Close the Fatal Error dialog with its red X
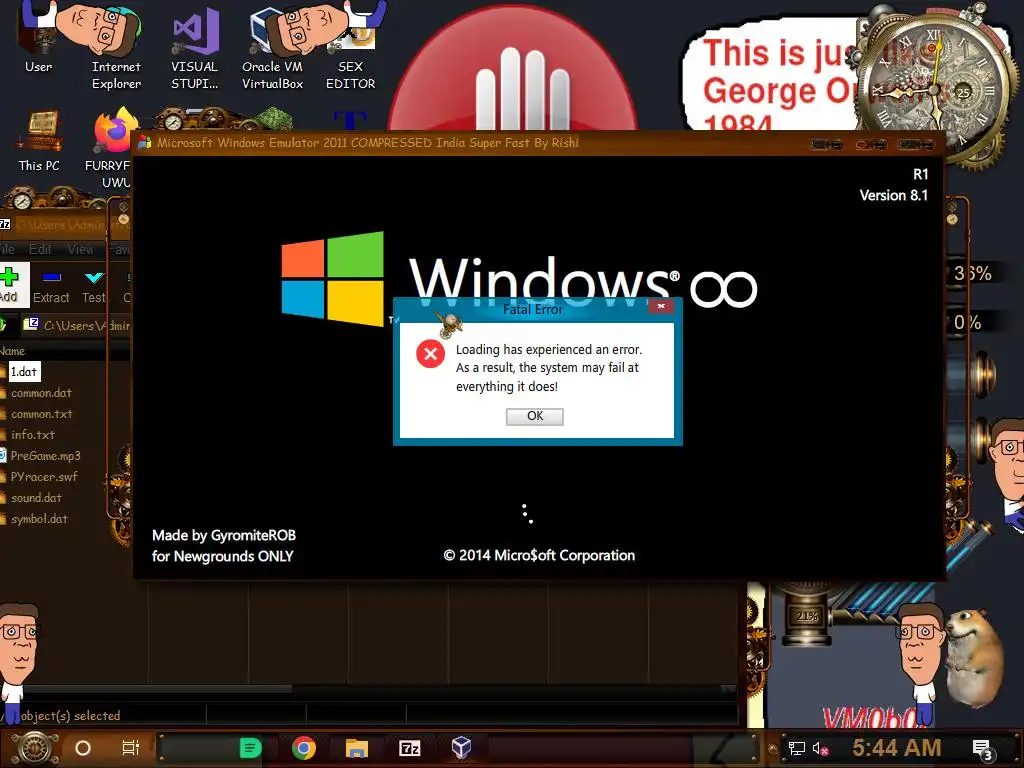Image resolution: width=1024 pixels, height=768 pixels. pyautogui.click(x=661, y=306)
